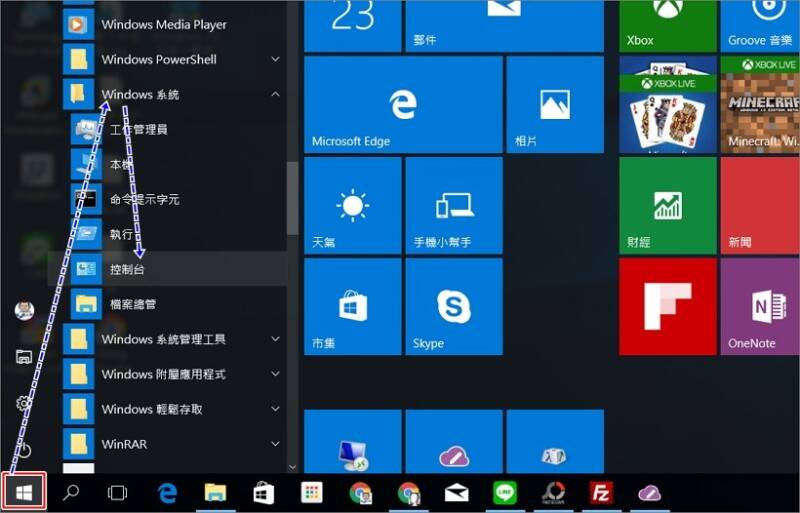Open the Xbox tile
The width and height of the screenshot is (800, 513).
coord(668,26)
